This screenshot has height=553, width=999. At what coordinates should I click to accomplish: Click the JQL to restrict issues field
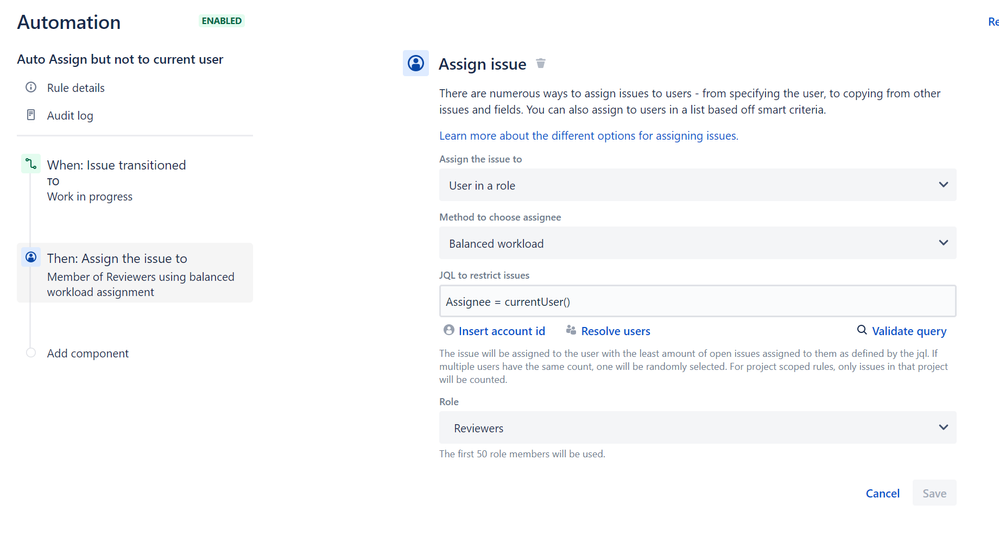[x=697, y=301]
